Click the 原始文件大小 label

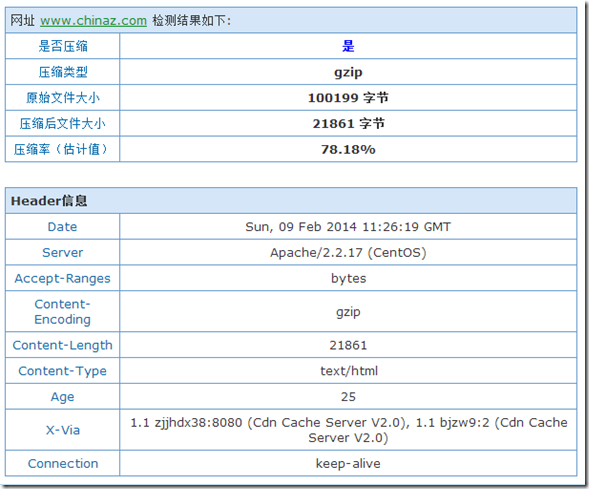tap(63, 98)
